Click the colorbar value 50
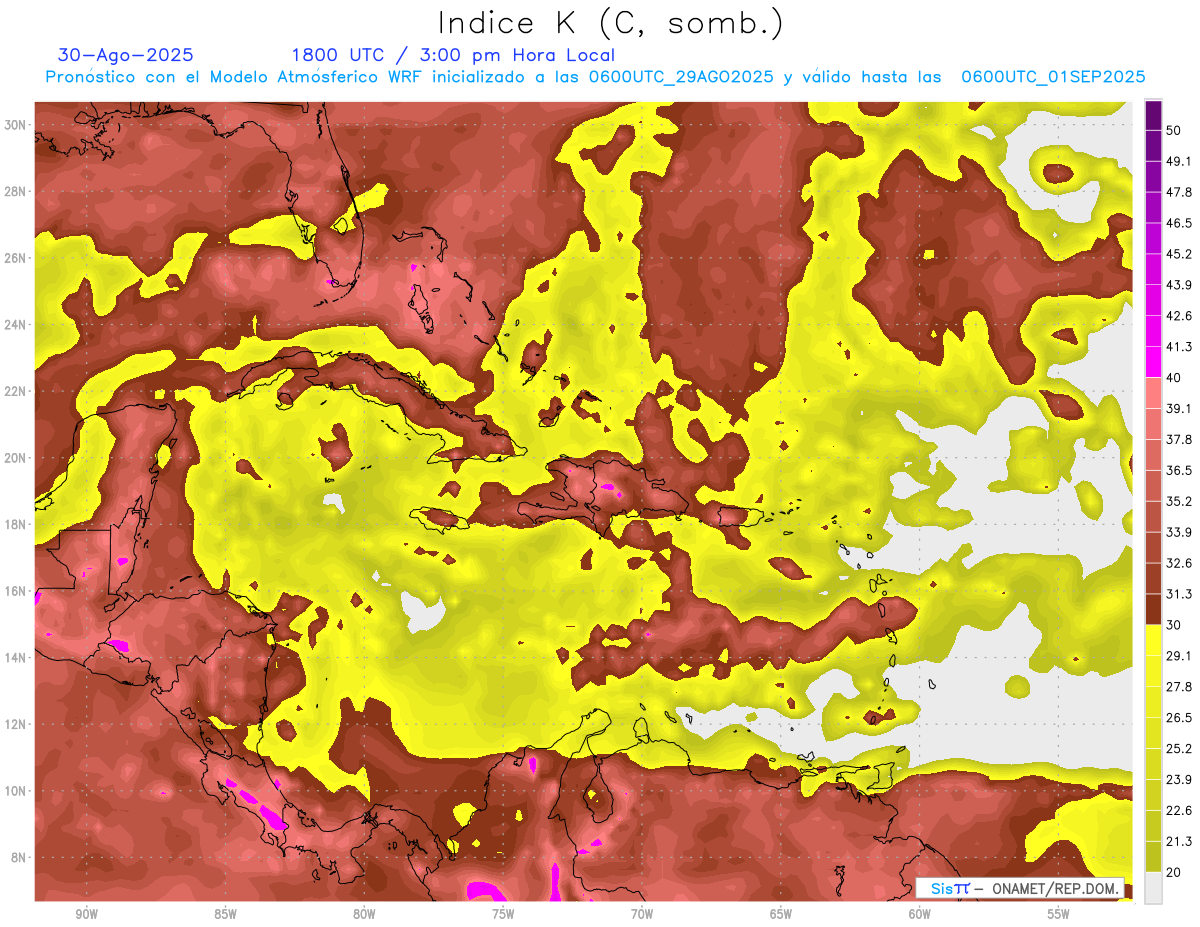This screenshot has height=927, width=1200. point(1174,130)
